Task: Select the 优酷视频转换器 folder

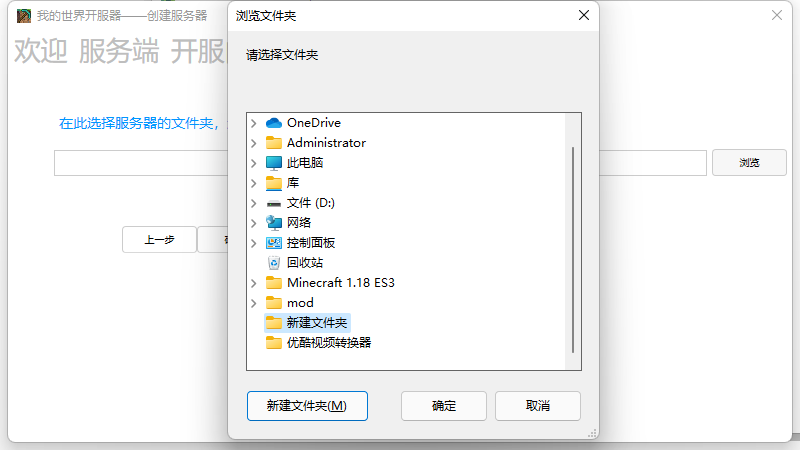Action: 318,343
